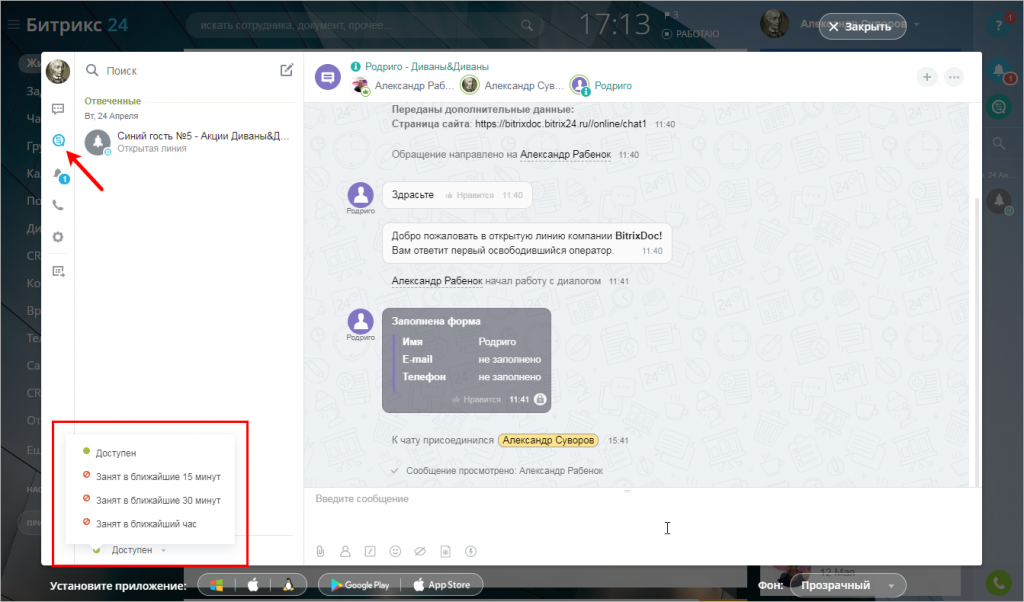Image resolution: width=1024 pixels, height=602 pixels.
Task: Click lock icon on form message
Action: [540, 399]
